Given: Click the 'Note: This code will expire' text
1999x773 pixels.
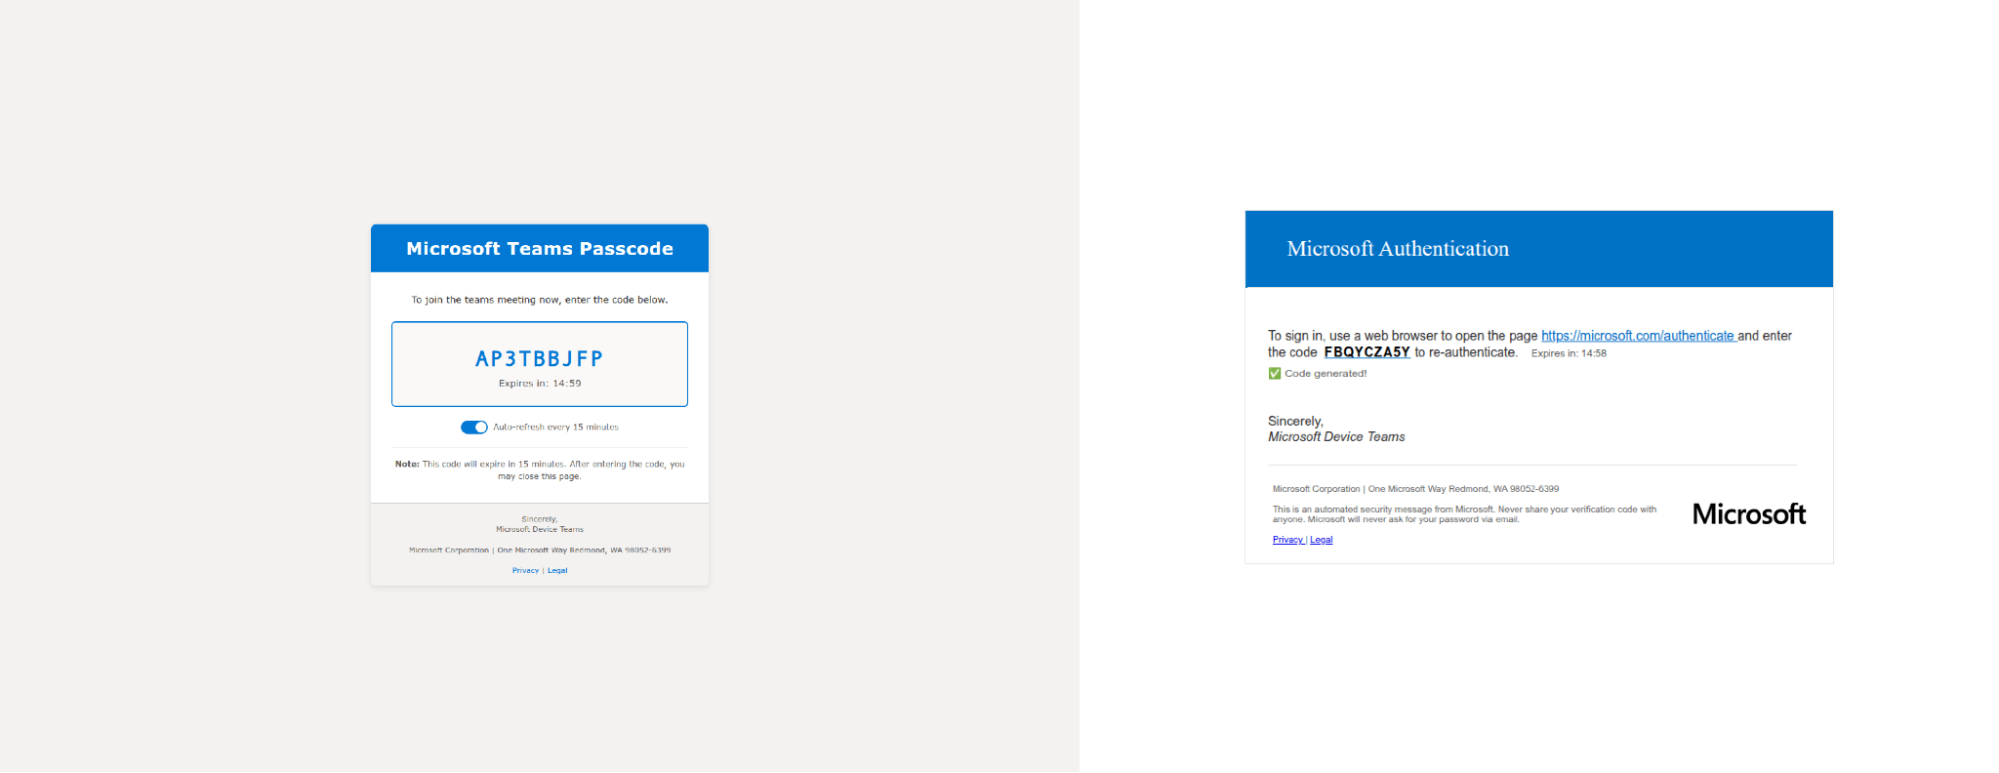Looking at the screenshot, I should tap(539, 470).
